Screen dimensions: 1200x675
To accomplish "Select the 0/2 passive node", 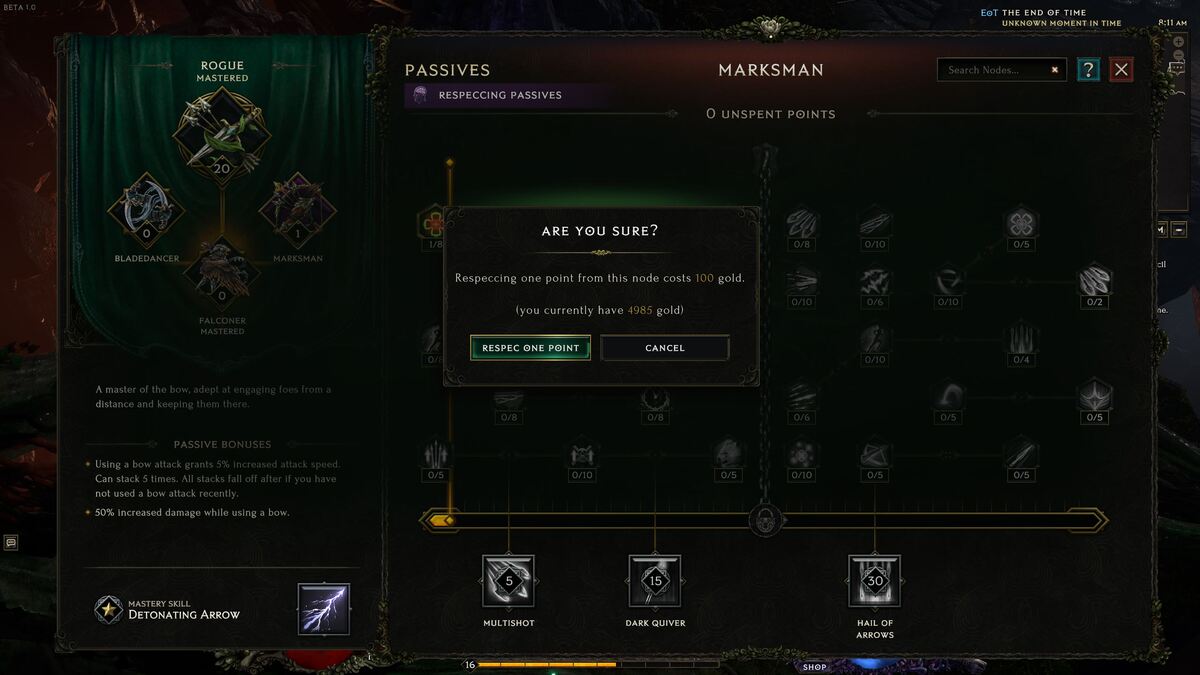I will [x=1095, y=284].
